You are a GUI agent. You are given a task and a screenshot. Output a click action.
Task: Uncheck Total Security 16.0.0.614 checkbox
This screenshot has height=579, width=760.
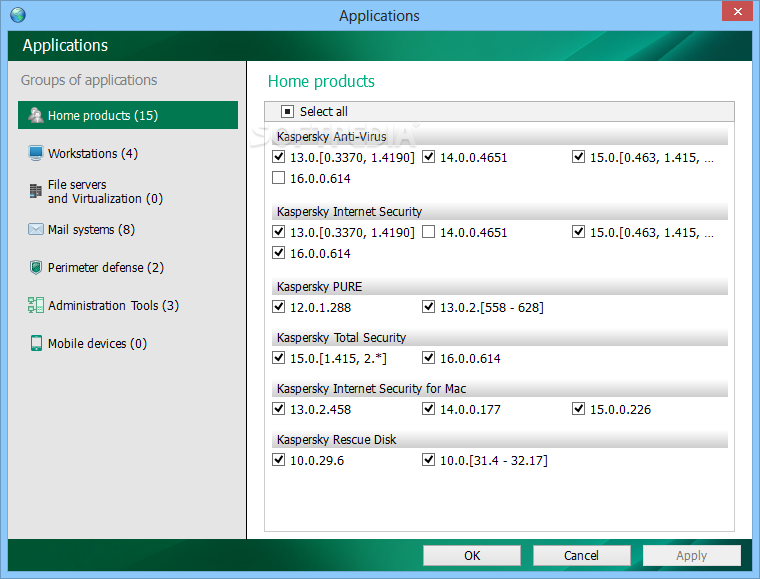(x=428, y=358)
